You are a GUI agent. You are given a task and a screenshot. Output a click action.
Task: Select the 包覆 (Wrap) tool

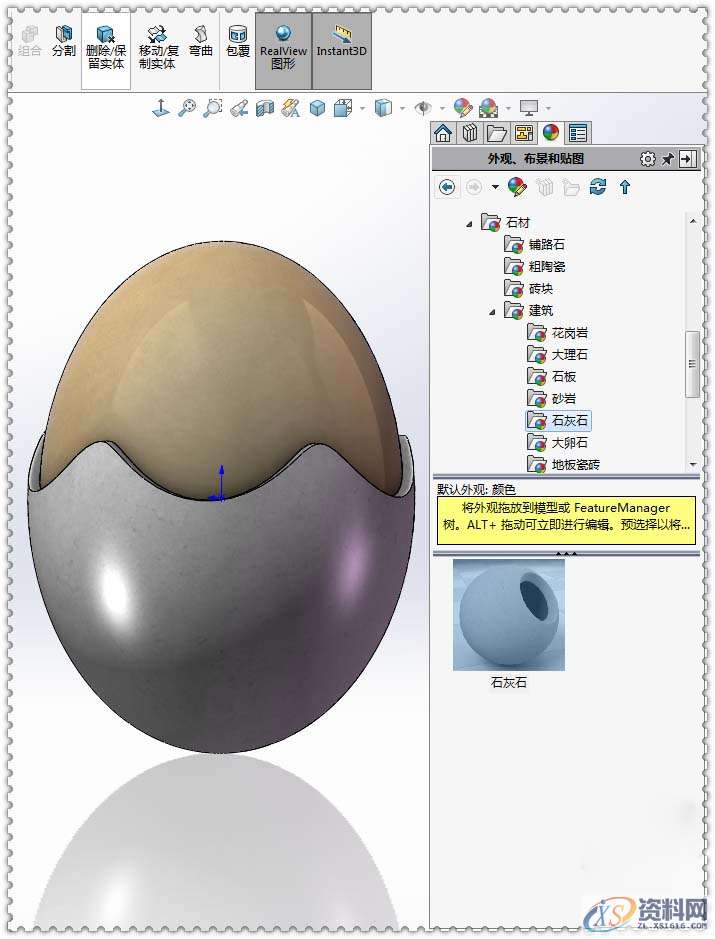pyautogui.click(x=238, y=41)
